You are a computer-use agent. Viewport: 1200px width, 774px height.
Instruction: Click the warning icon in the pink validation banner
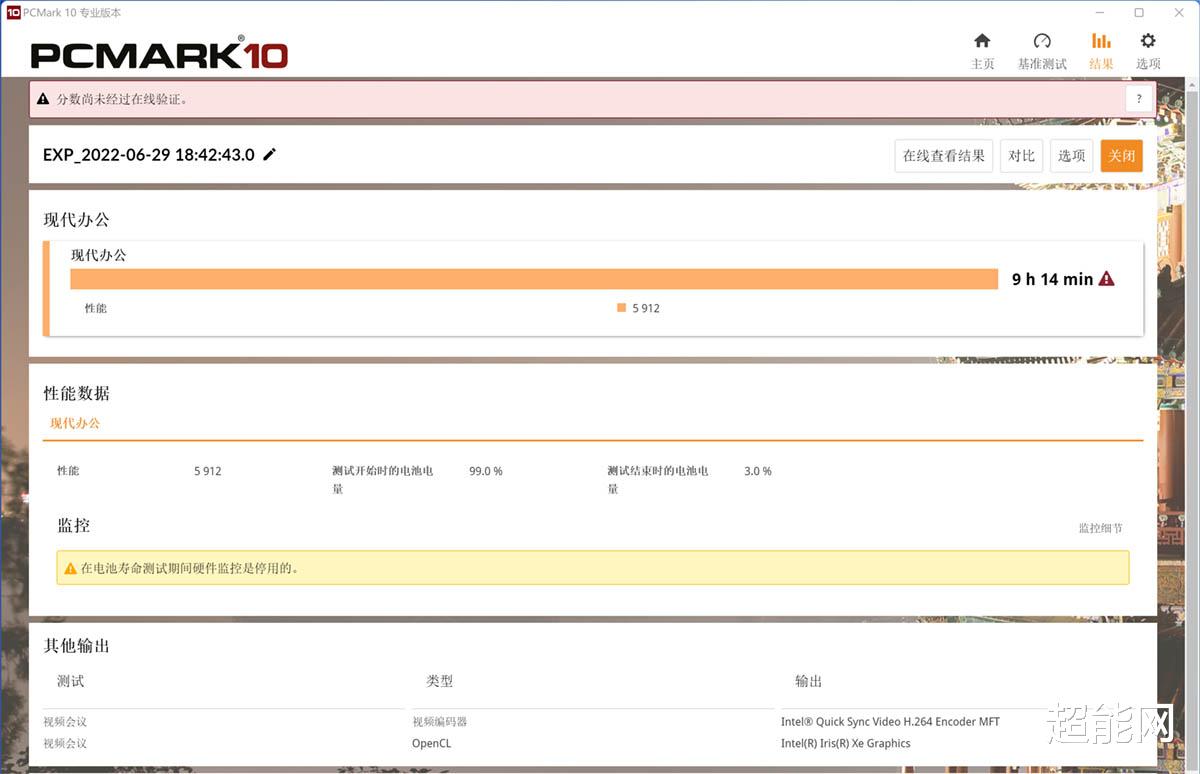coord(42,99)
